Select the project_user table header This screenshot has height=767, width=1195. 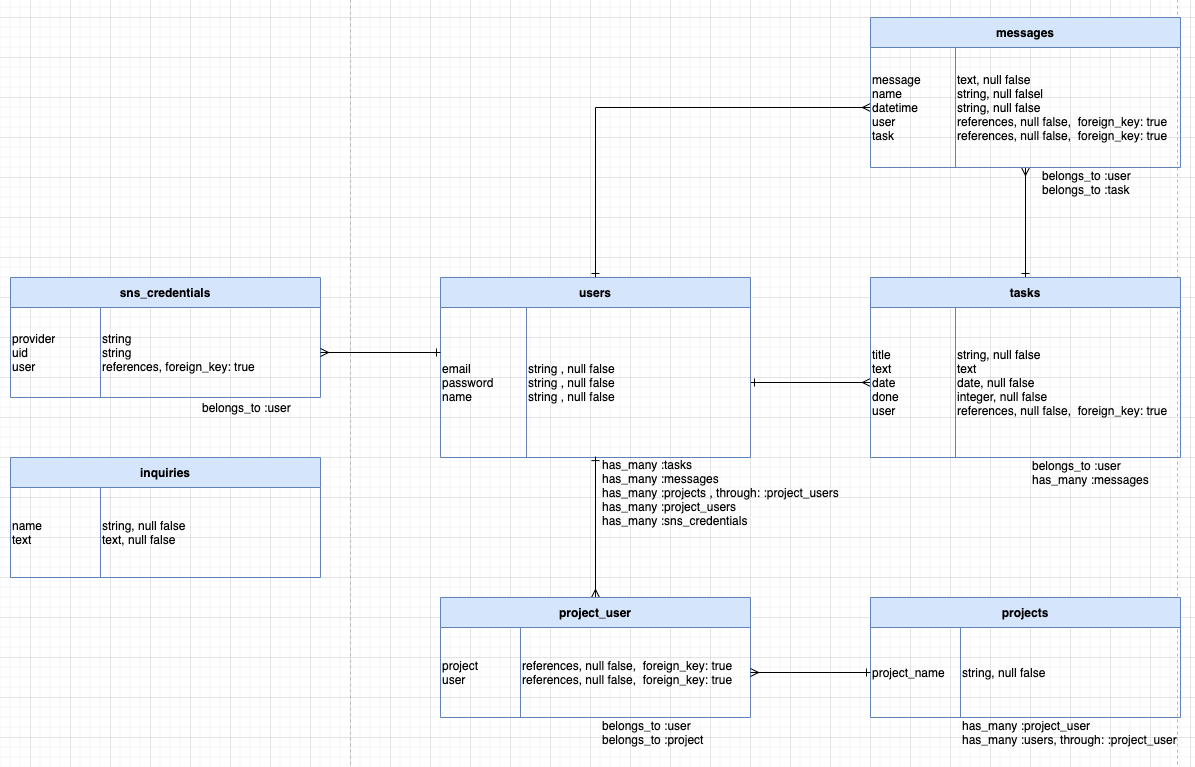coord(594,612)
